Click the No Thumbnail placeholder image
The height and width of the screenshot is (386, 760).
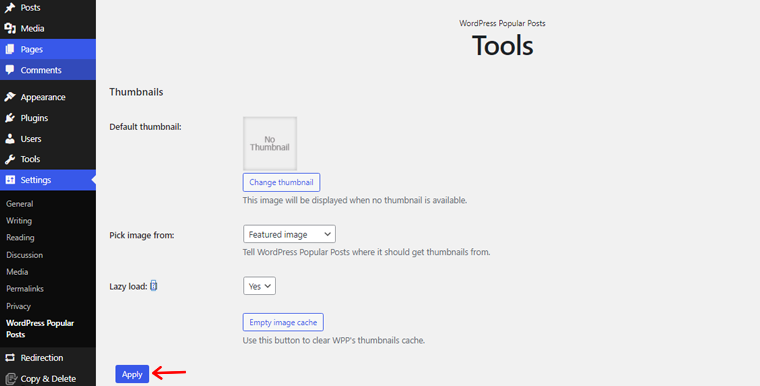(270, 144)
